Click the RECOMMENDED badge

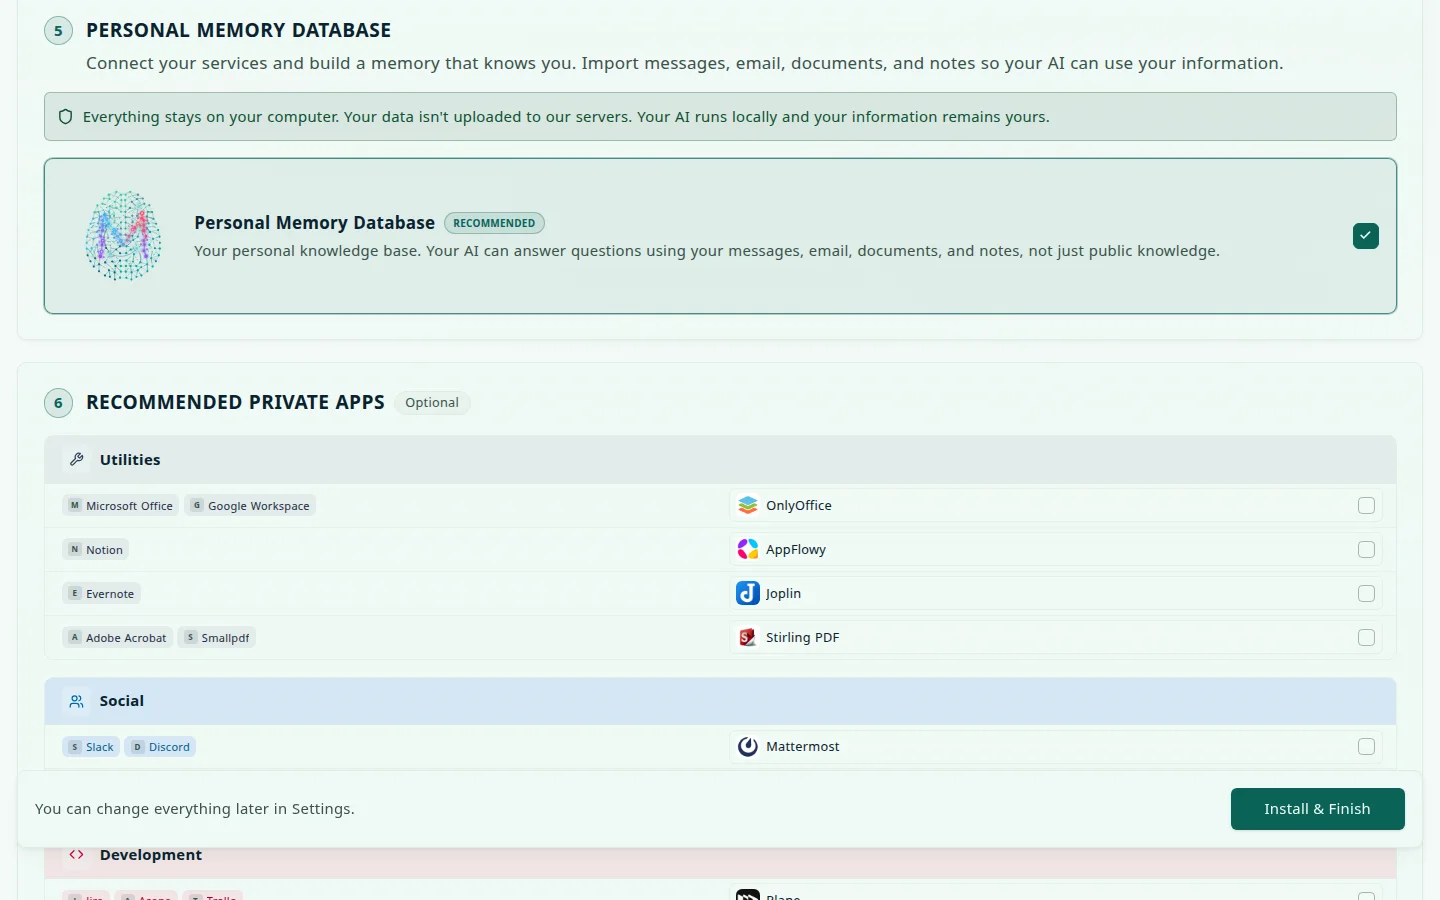[494, 223]
